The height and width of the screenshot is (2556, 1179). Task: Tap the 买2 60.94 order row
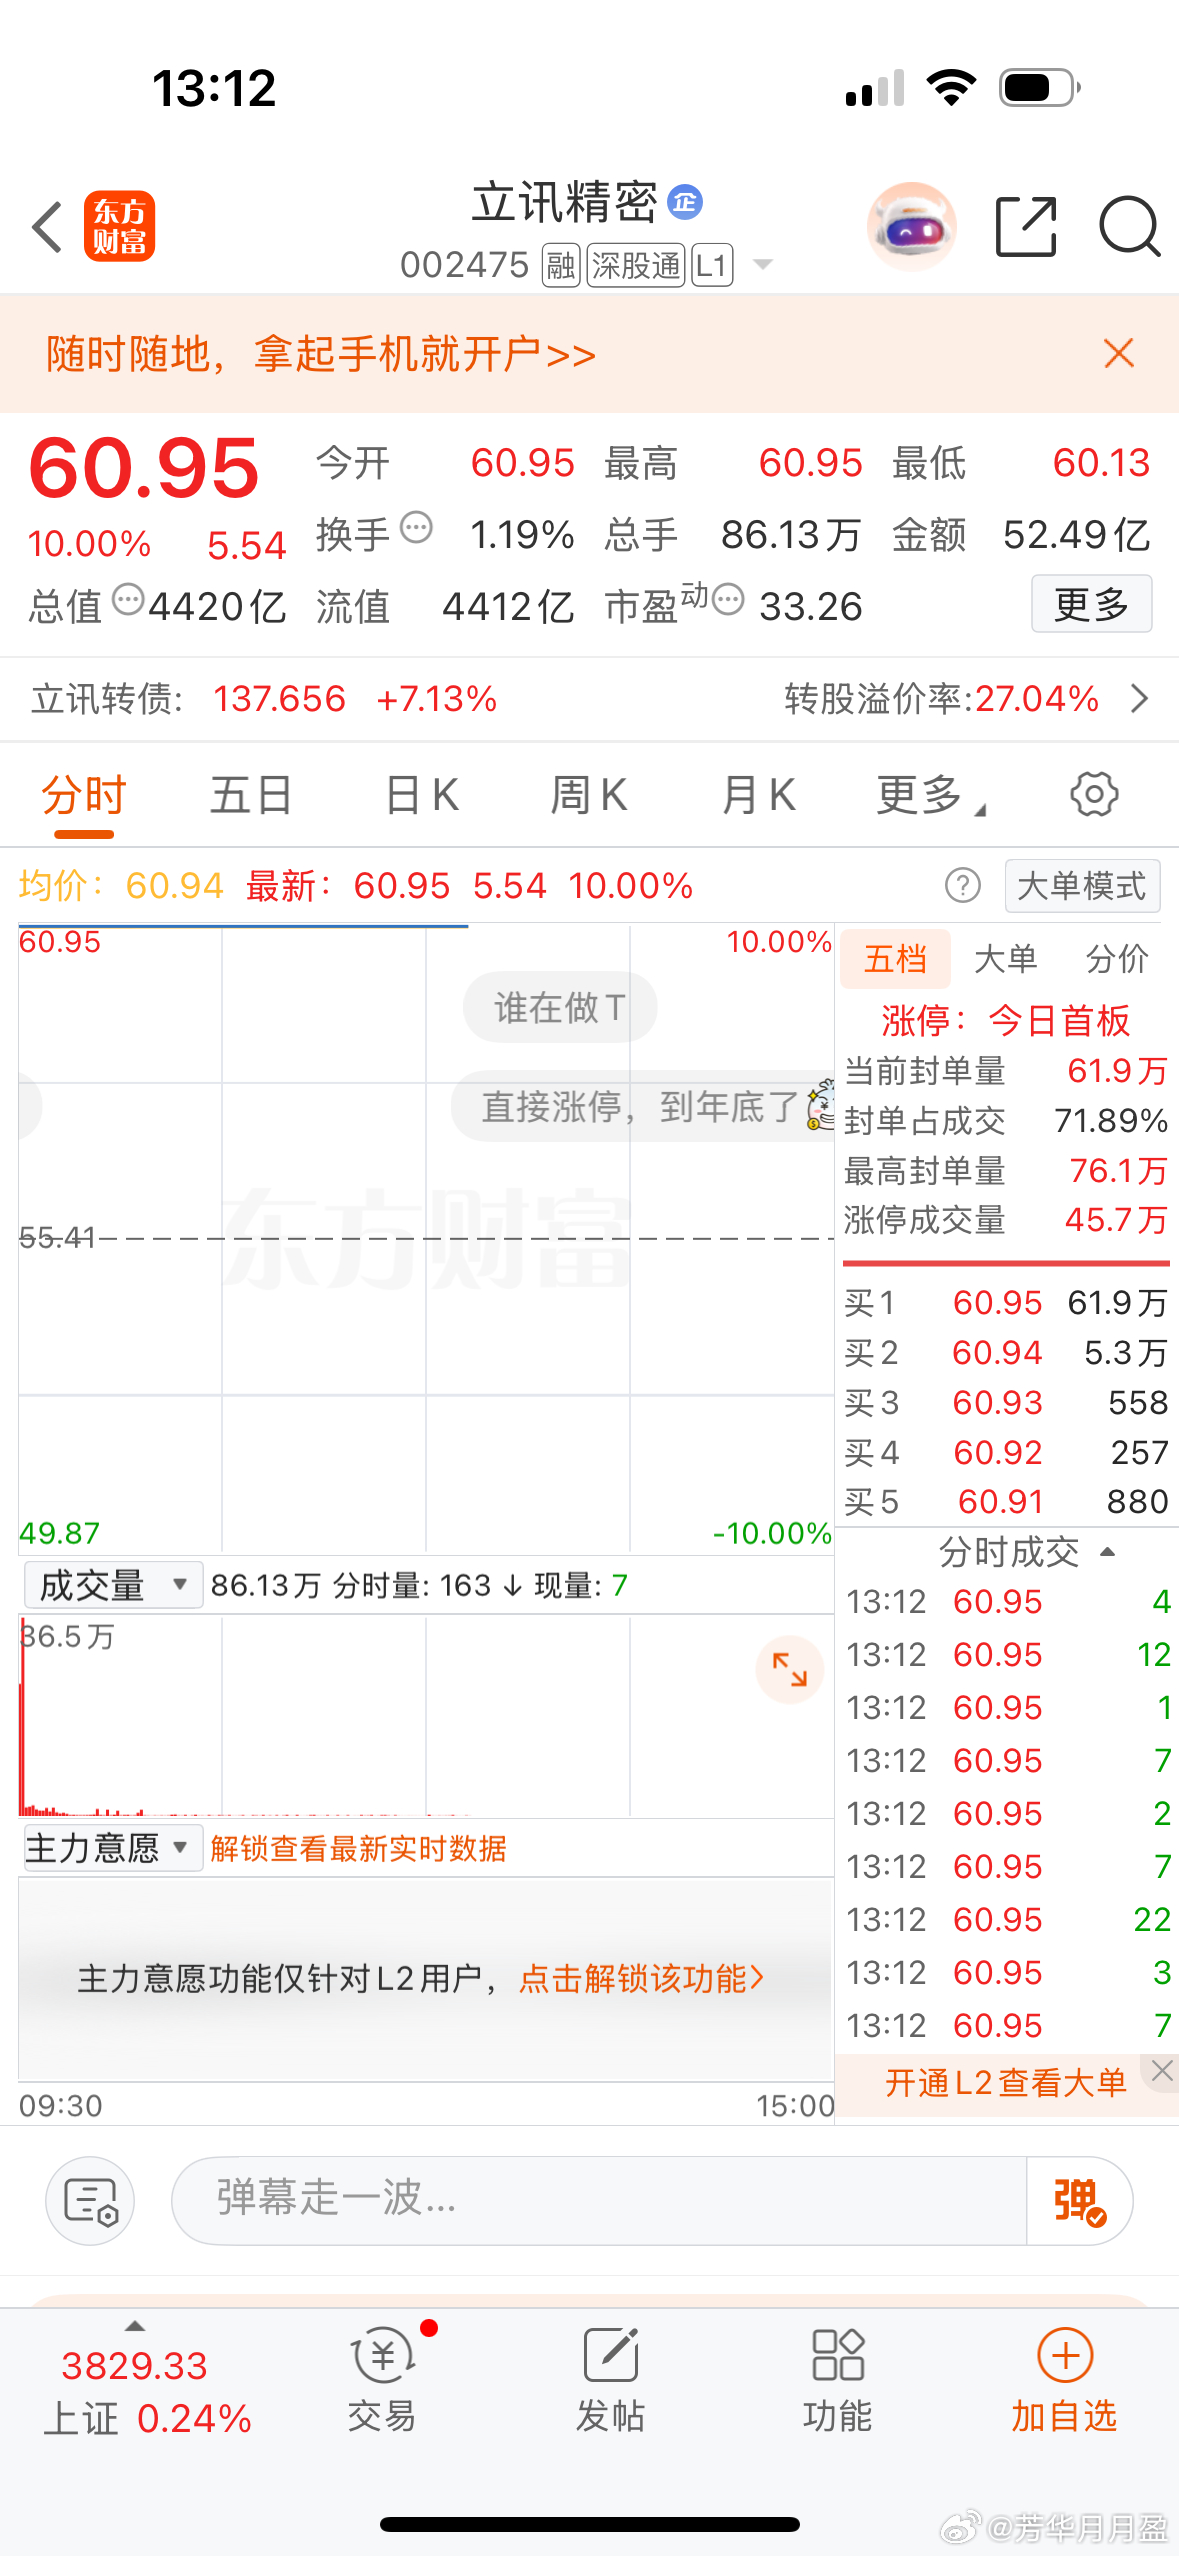pyautogui.click(x=1006, y=1353)
